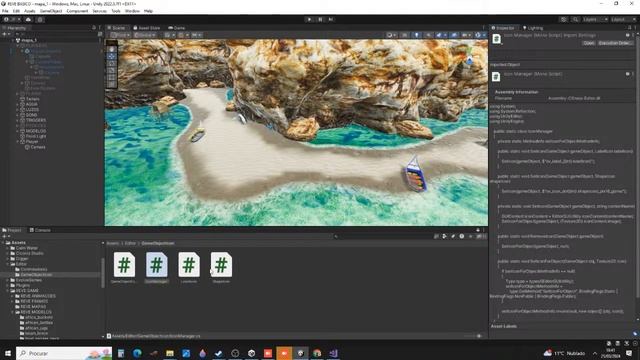Open the scene camera settings icon
This screenshot has width=640, height=360.
point(466,35)
